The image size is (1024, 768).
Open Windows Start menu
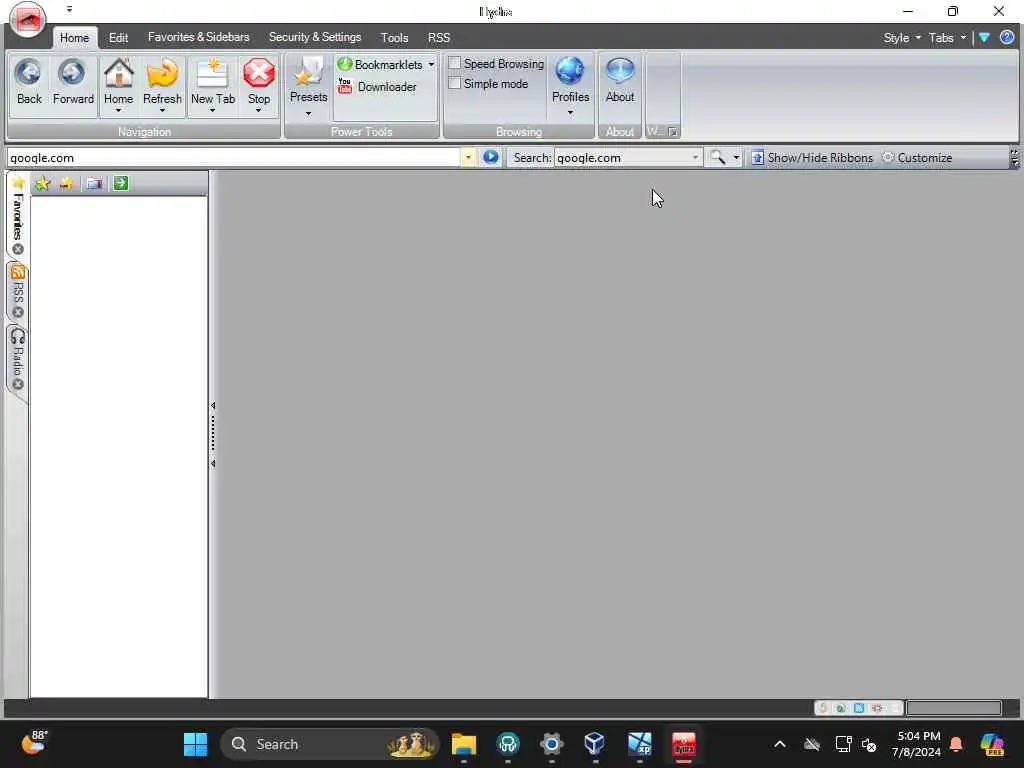coord(195,744)
